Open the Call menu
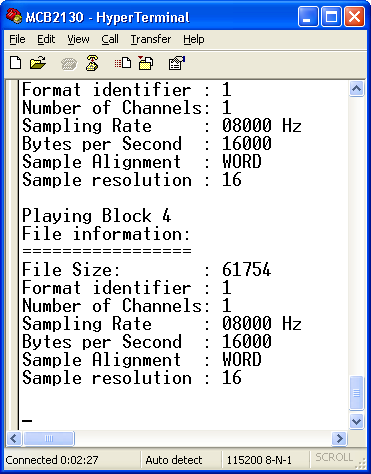 [x=110, y=39]
